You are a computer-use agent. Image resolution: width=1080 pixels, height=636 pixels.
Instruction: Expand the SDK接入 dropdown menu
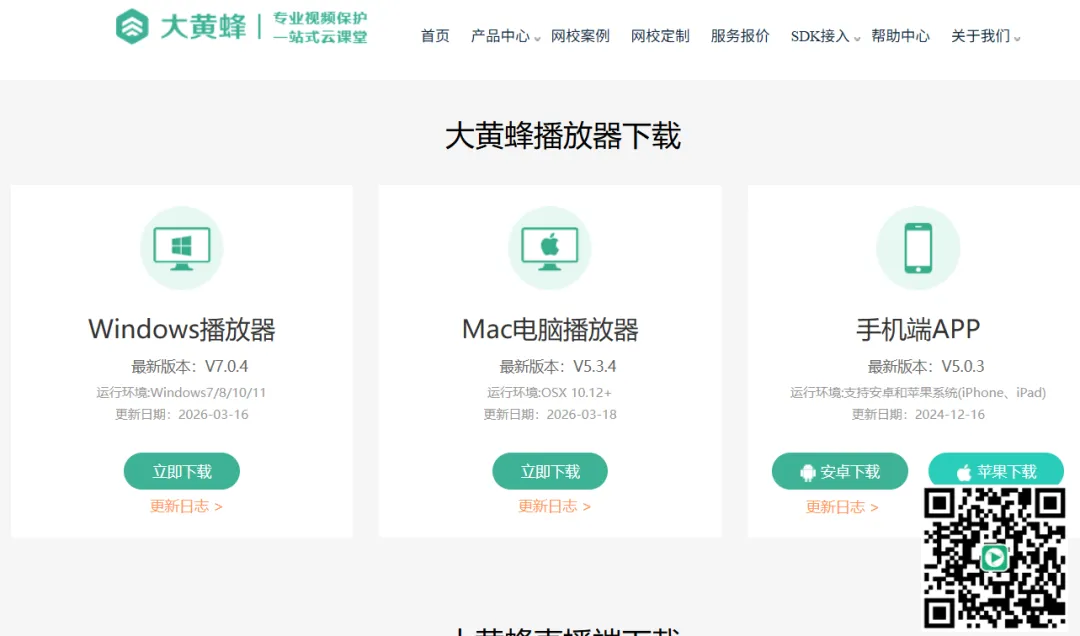pyautogui.click(x=825, y=36)
